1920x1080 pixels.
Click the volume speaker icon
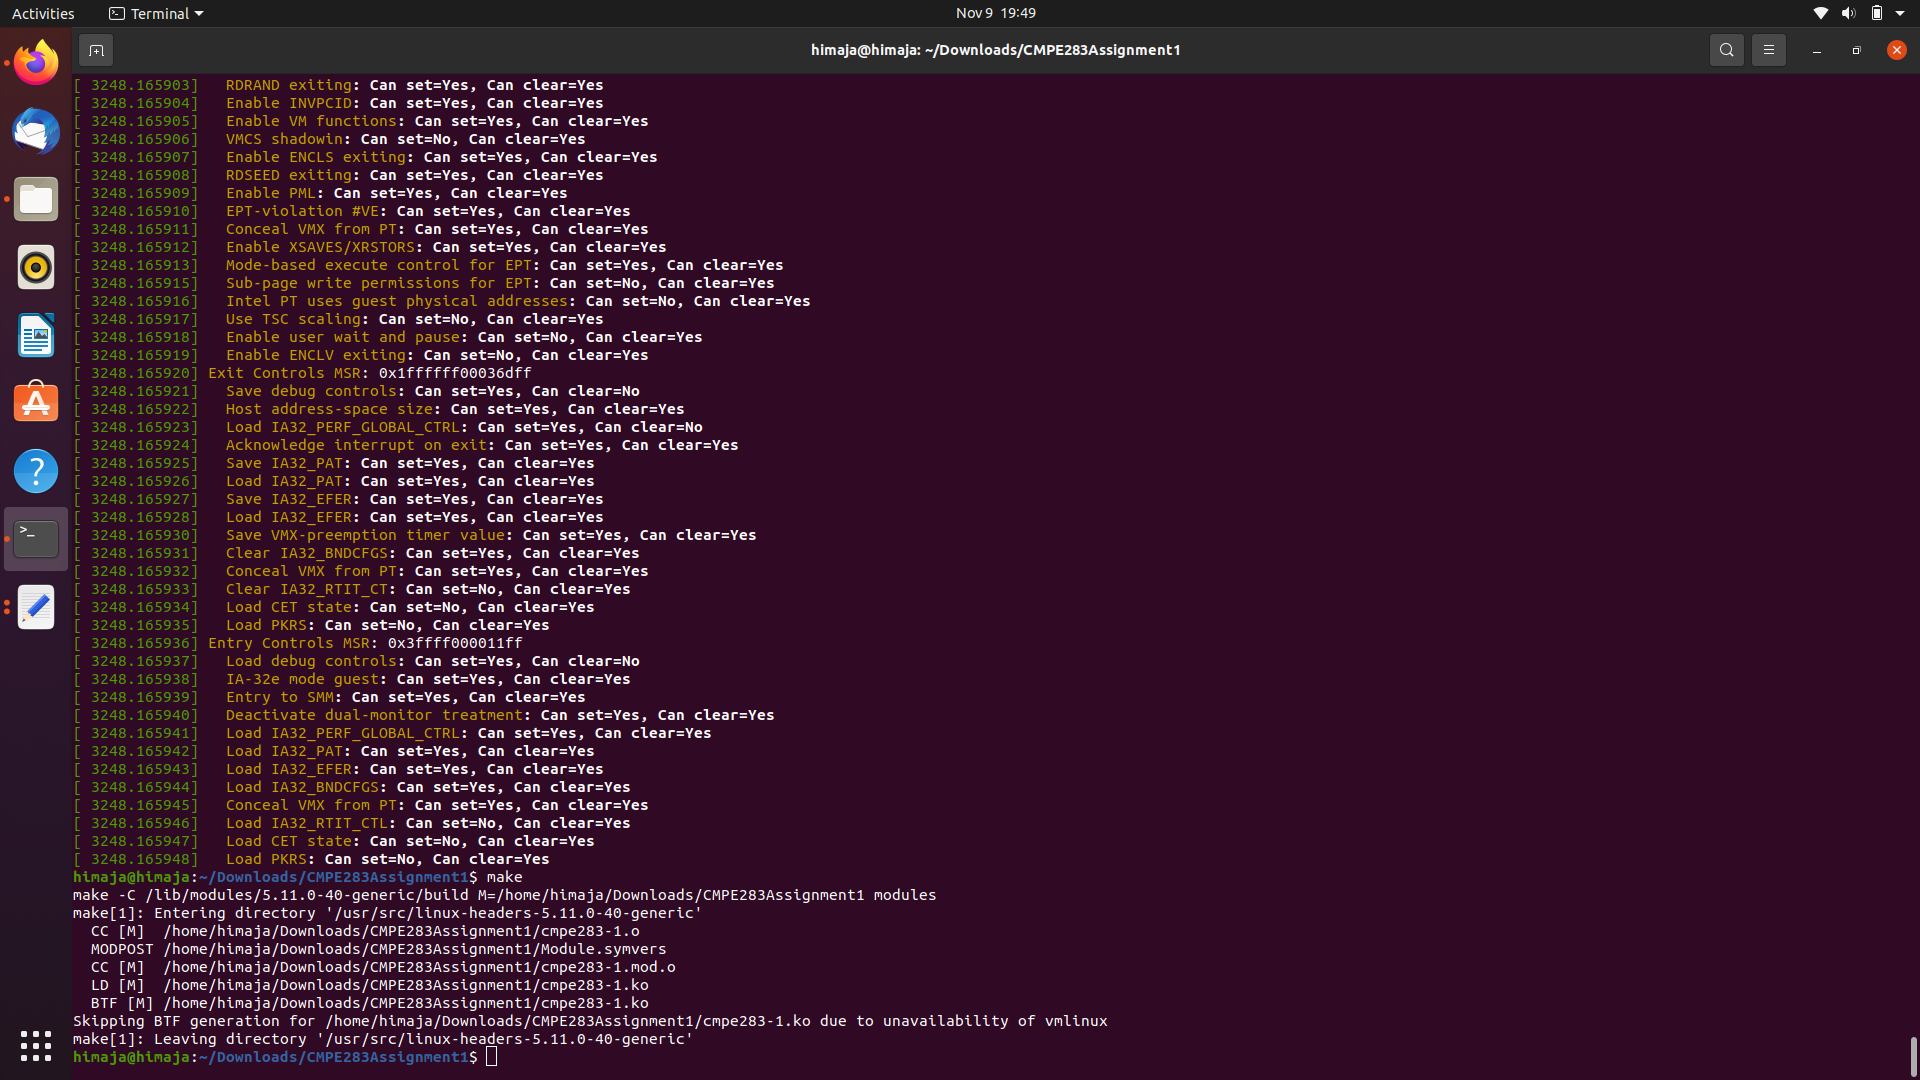[1848, 13]
